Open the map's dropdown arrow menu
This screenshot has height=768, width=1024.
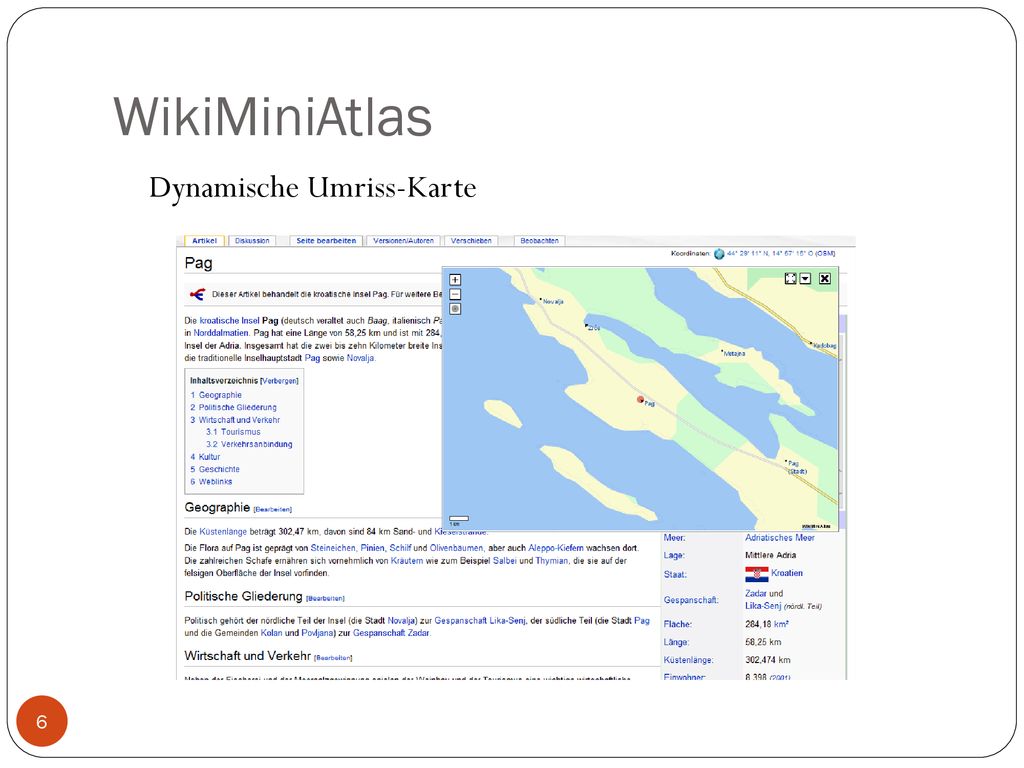click(x=805, y=278)
